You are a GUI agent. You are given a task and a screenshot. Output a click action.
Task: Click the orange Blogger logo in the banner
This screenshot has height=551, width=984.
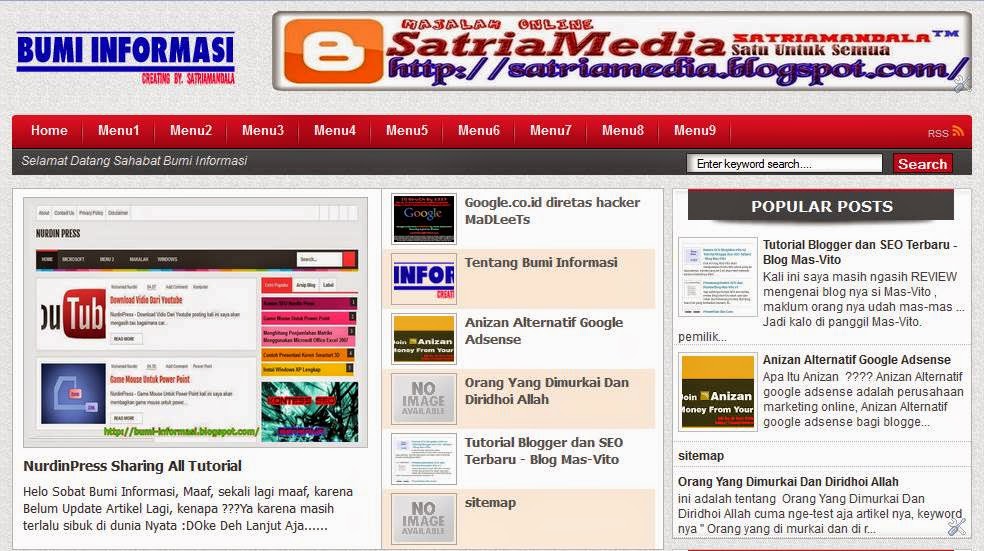click(x=333, y=51)
